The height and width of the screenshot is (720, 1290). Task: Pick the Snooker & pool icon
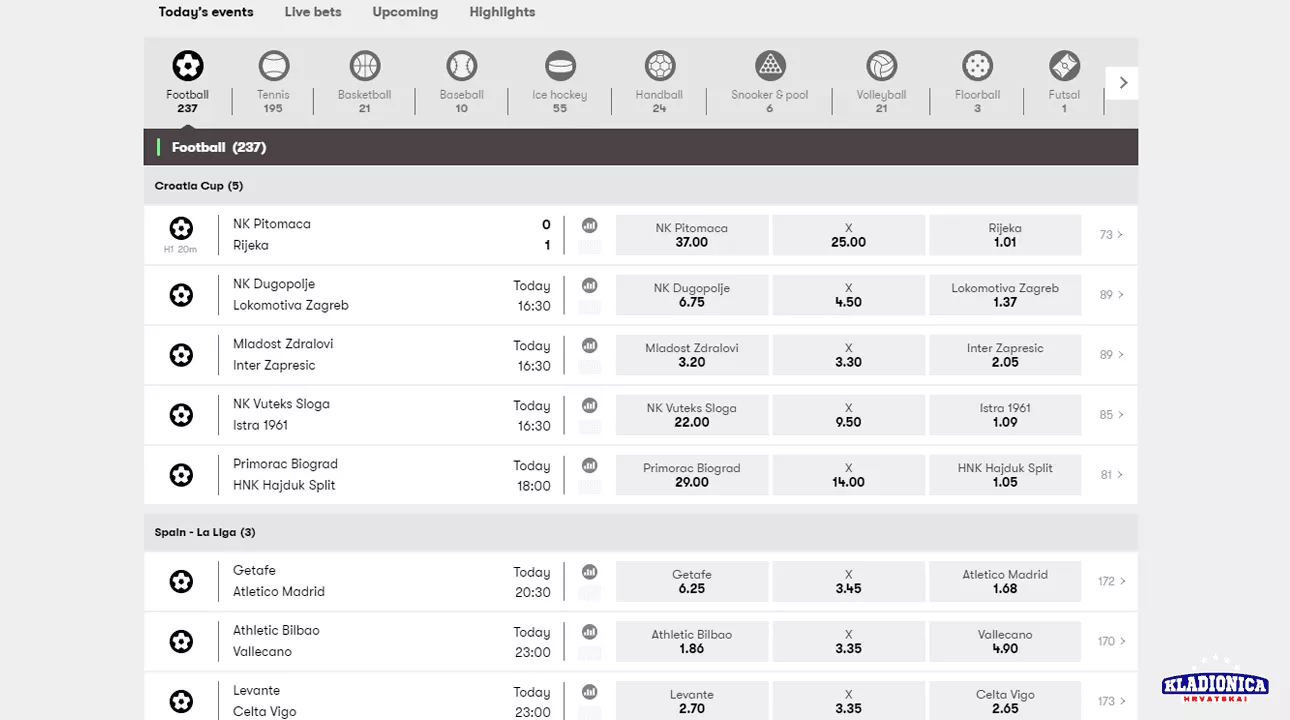click(769, 67)
